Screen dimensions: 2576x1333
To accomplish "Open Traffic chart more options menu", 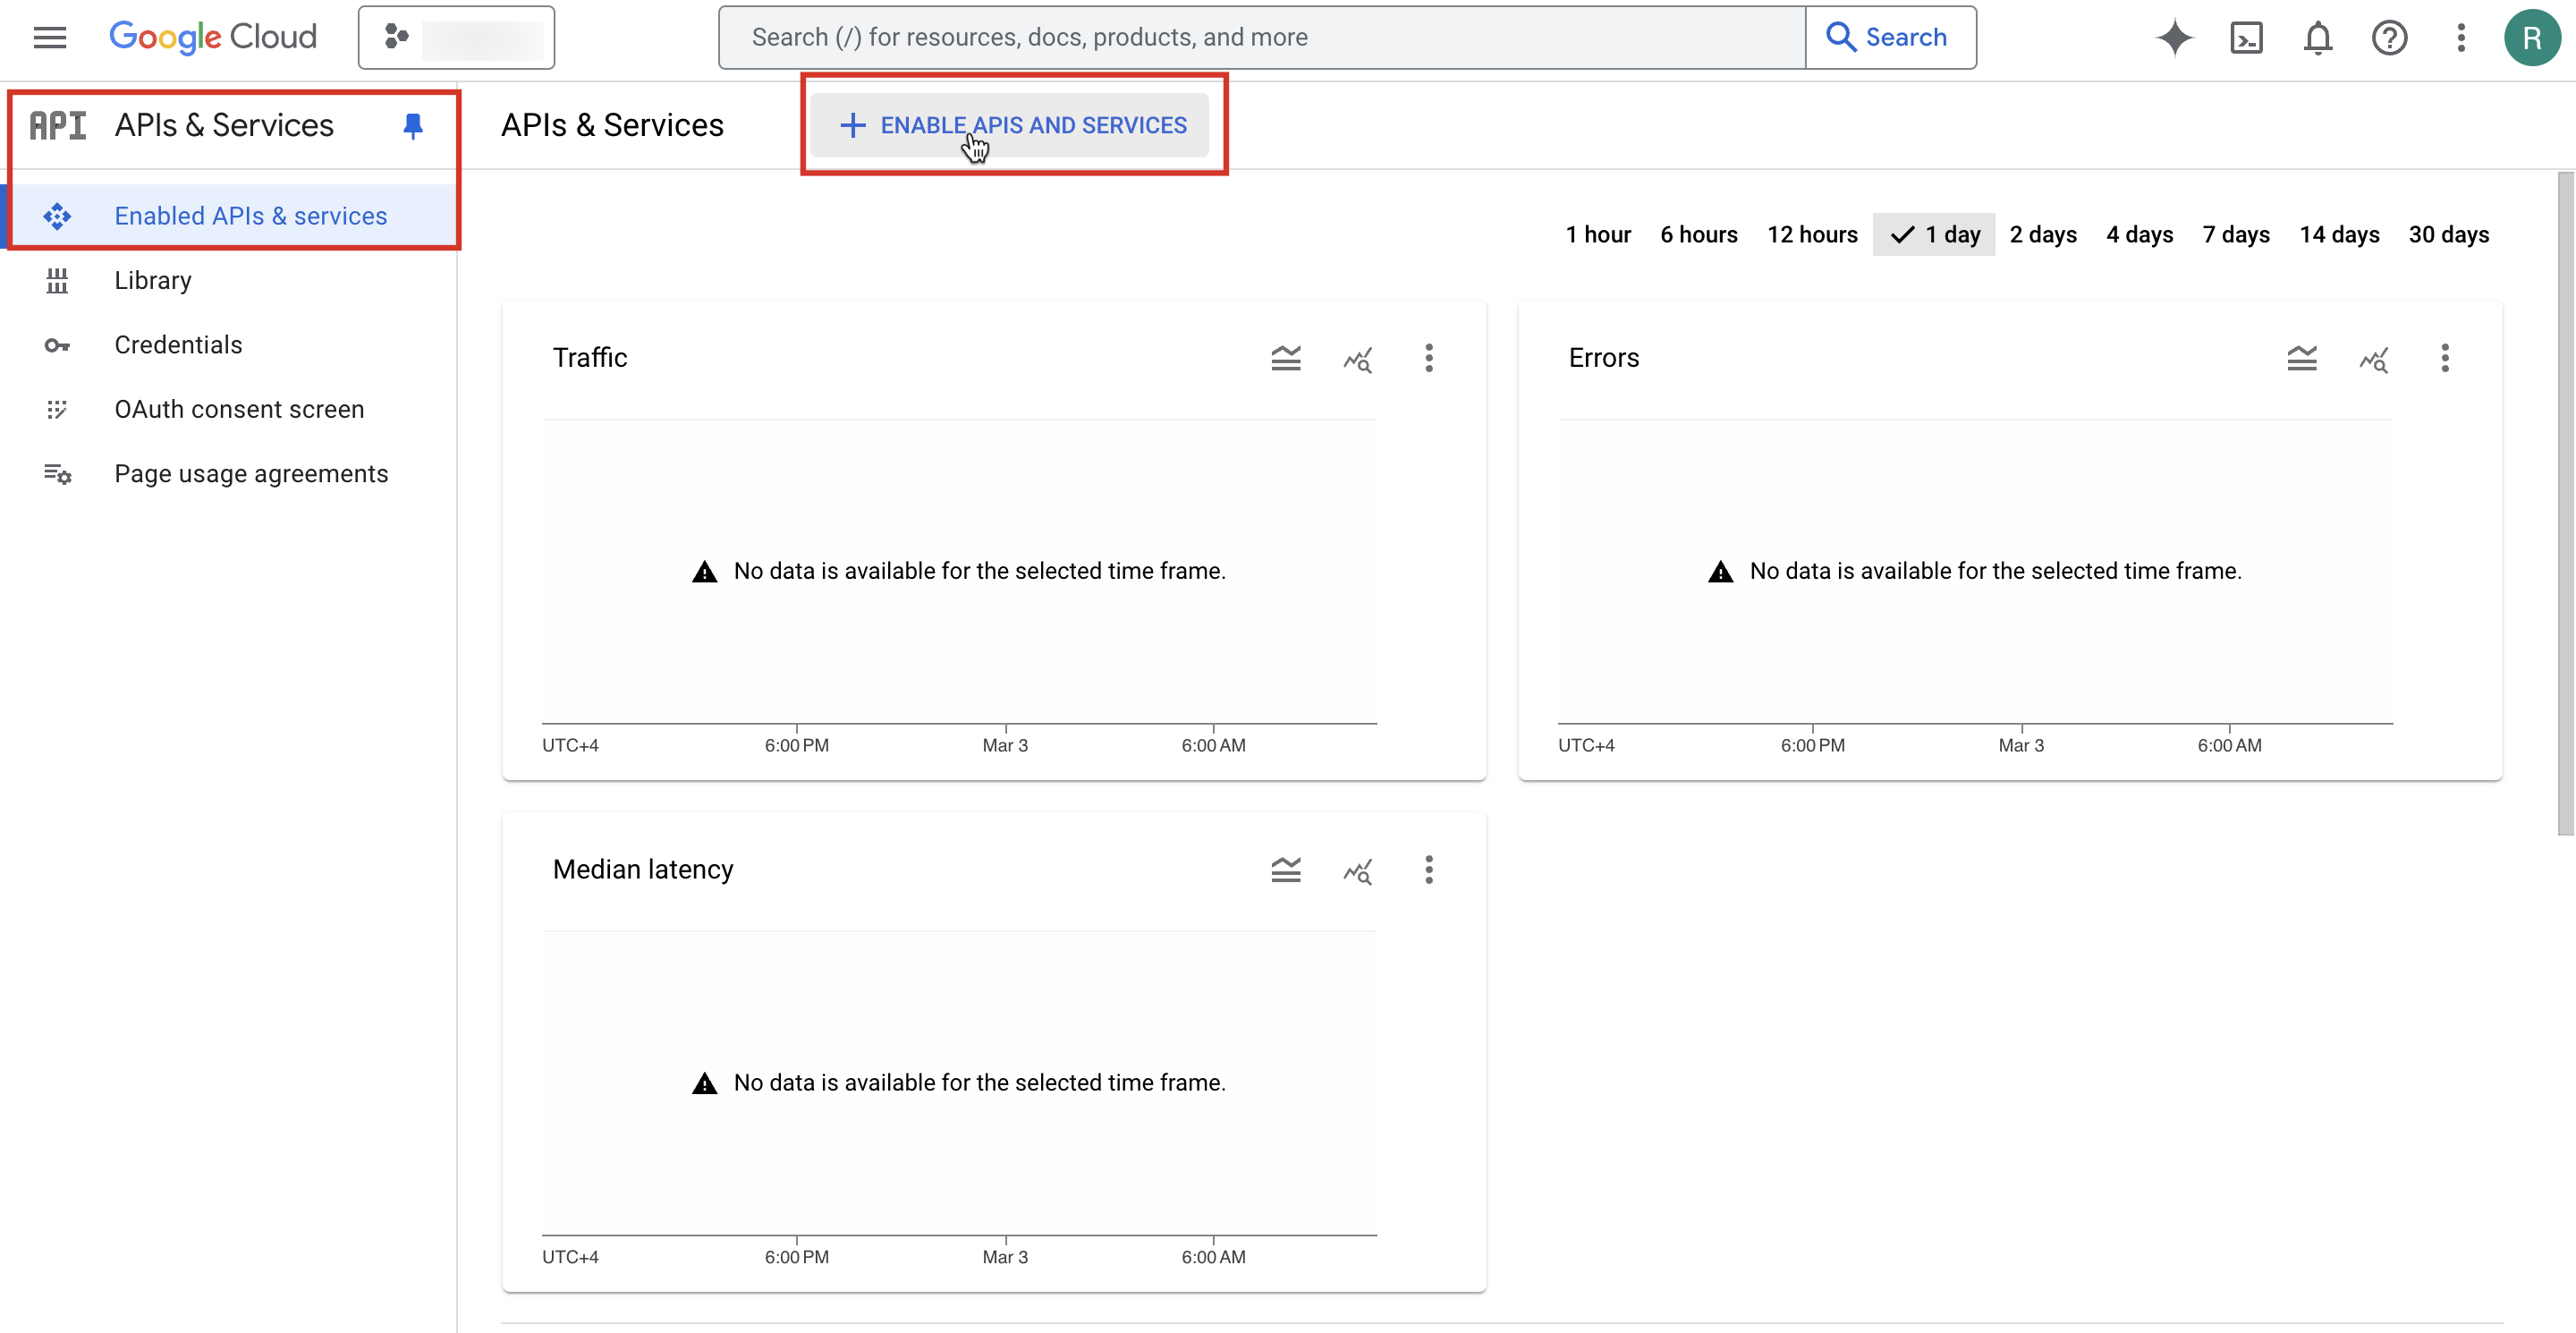I will pyautogui.click(x=1429, y=358).
